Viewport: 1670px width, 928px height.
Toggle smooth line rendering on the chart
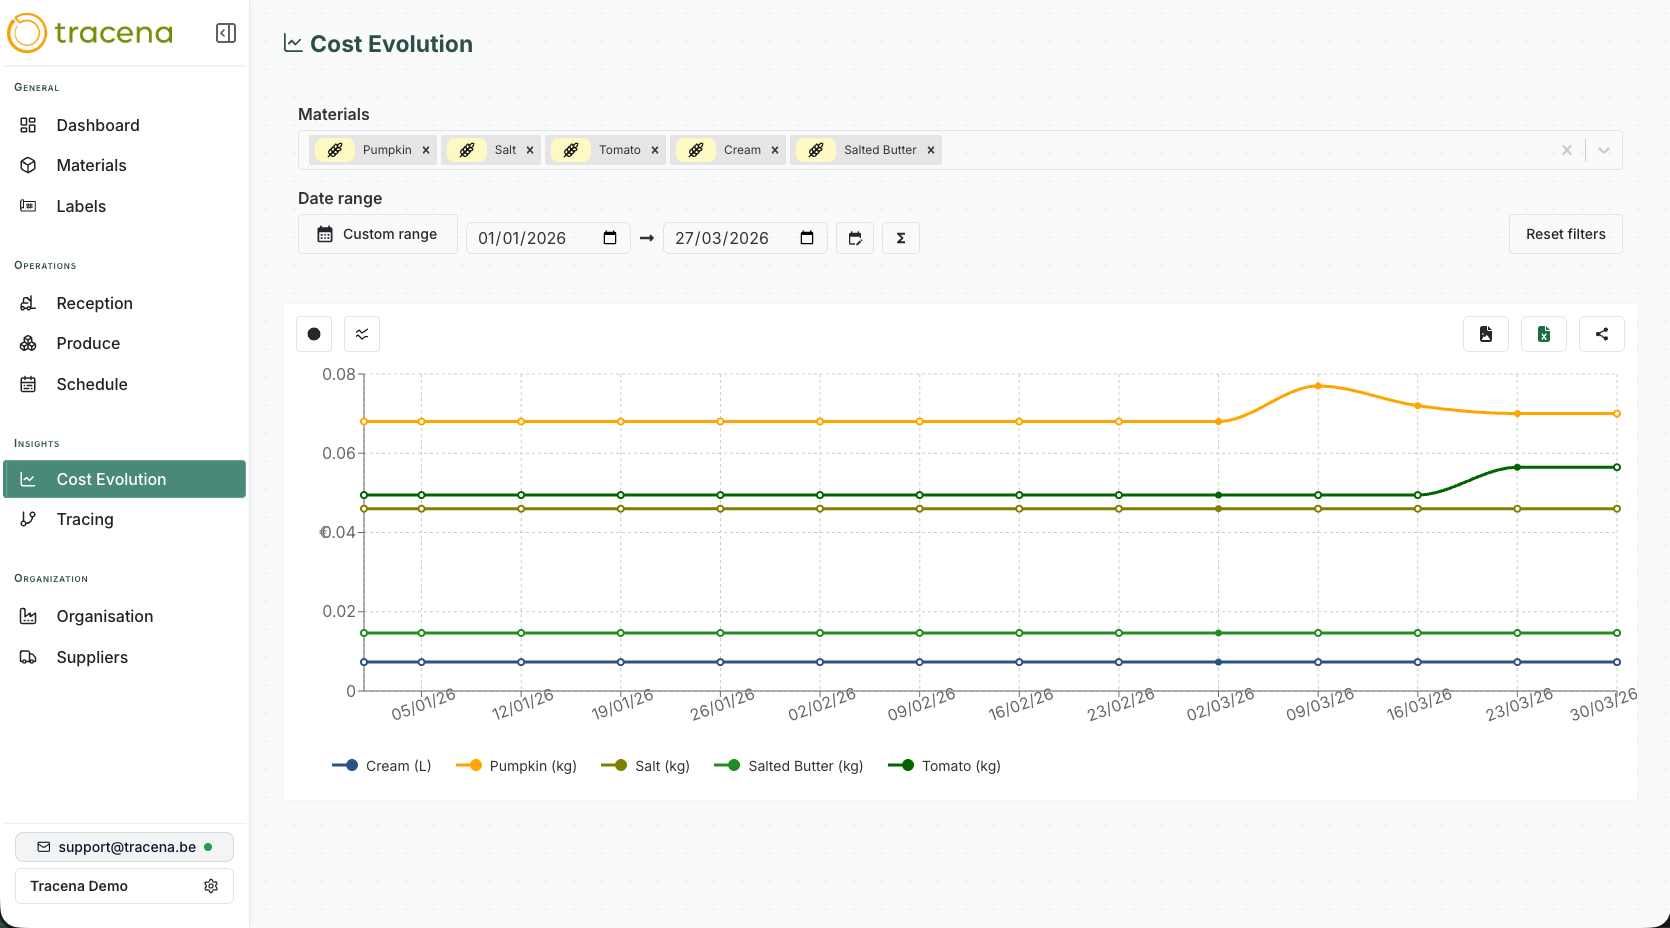pos(362,334)
